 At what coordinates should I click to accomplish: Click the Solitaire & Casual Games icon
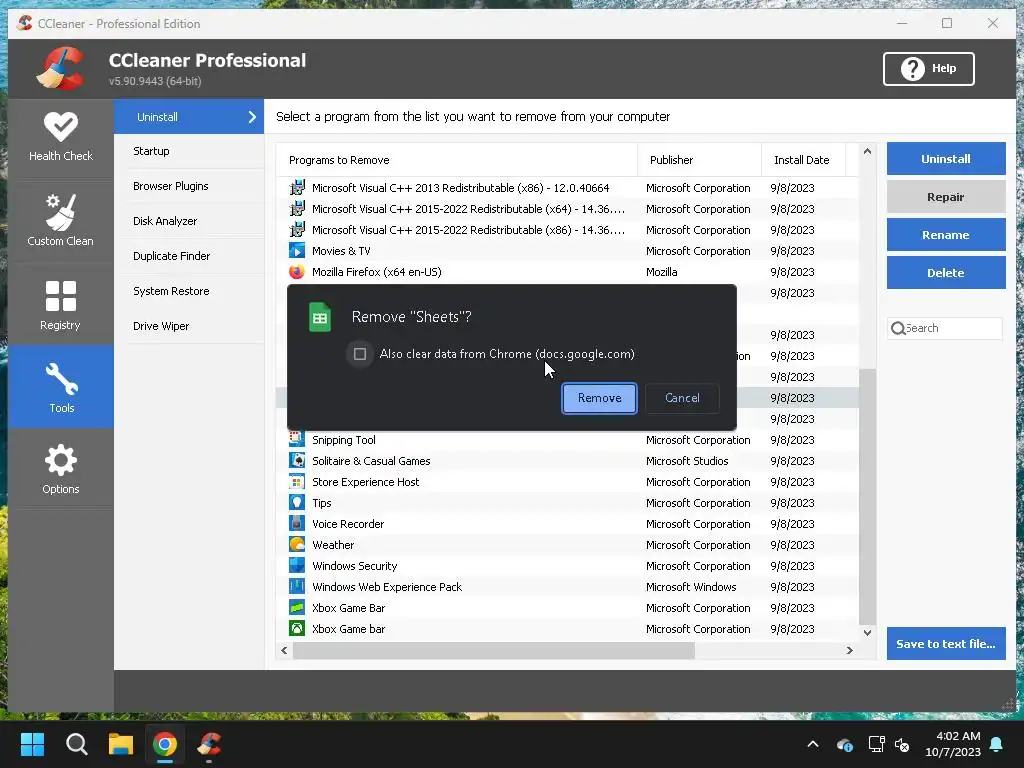pos(297,461)
